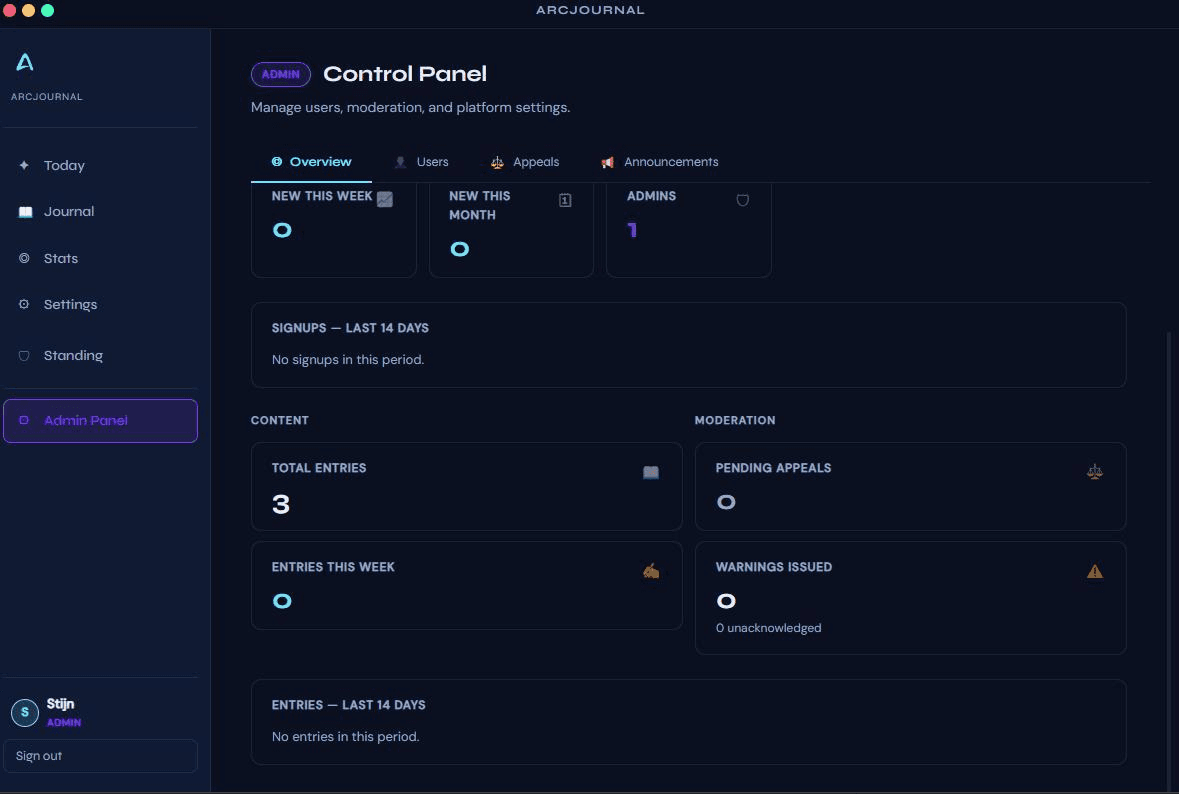Click the ARCJOURNAL name under the sidebar logo
Image resolution: width=1179 pixels, height=794 pixels.
47,96
